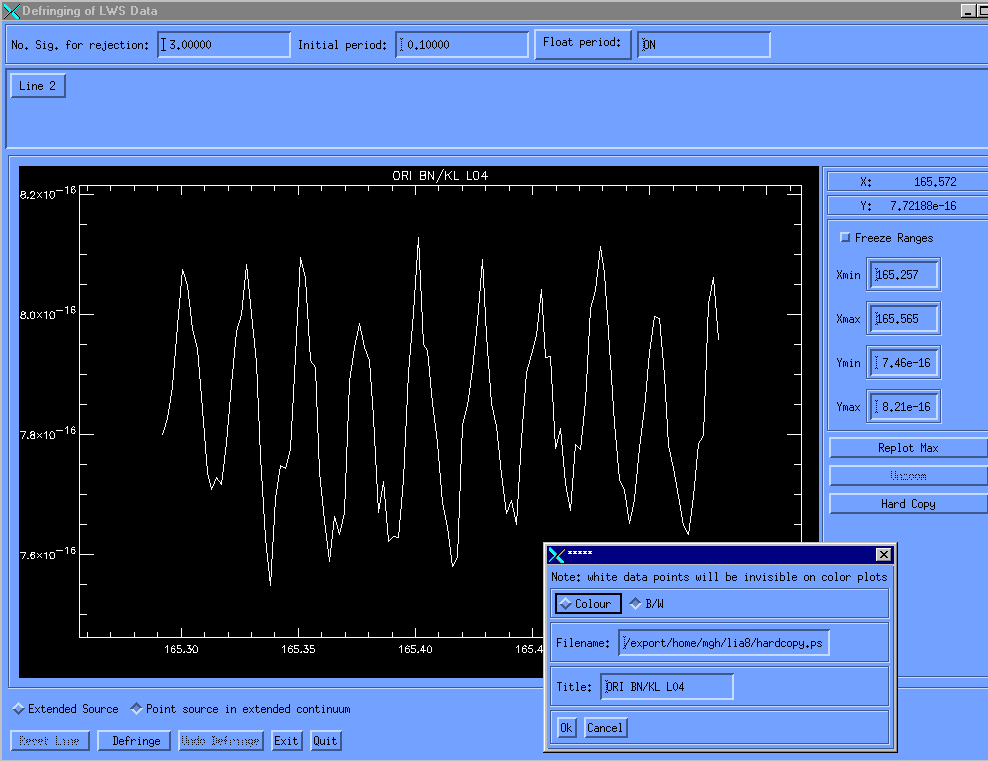
Task: Click the Defringe button
Action: click(135, 741)
